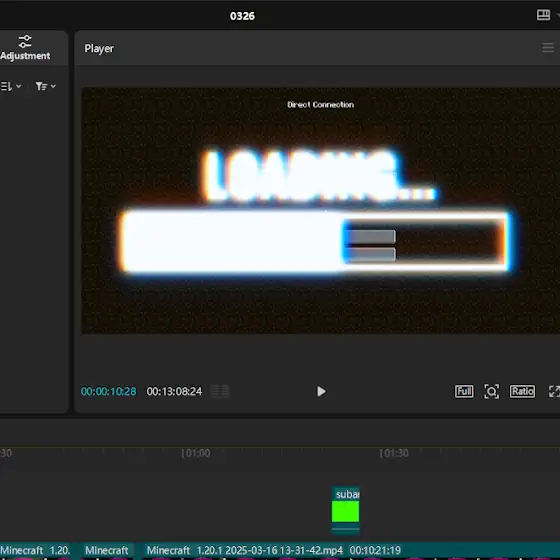Open the Adjustment tab
The image size is (560, 560).
pos(25,48)
